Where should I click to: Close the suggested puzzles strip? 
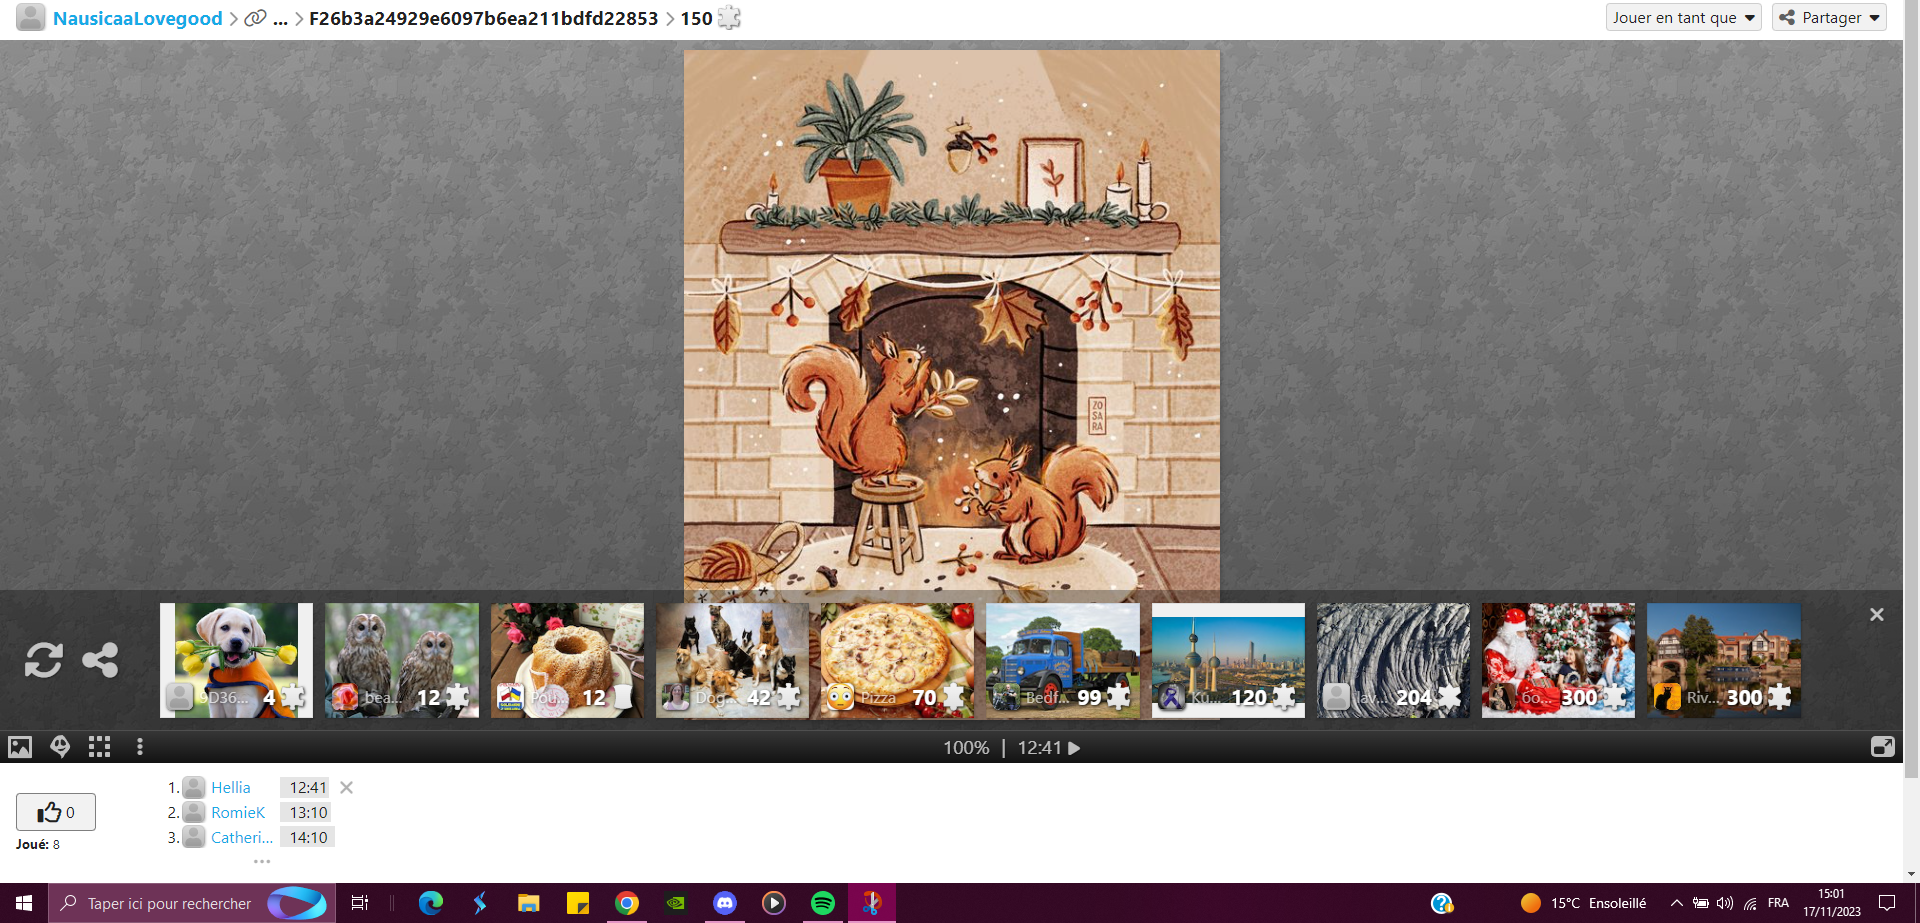(x=1876, y=615)
